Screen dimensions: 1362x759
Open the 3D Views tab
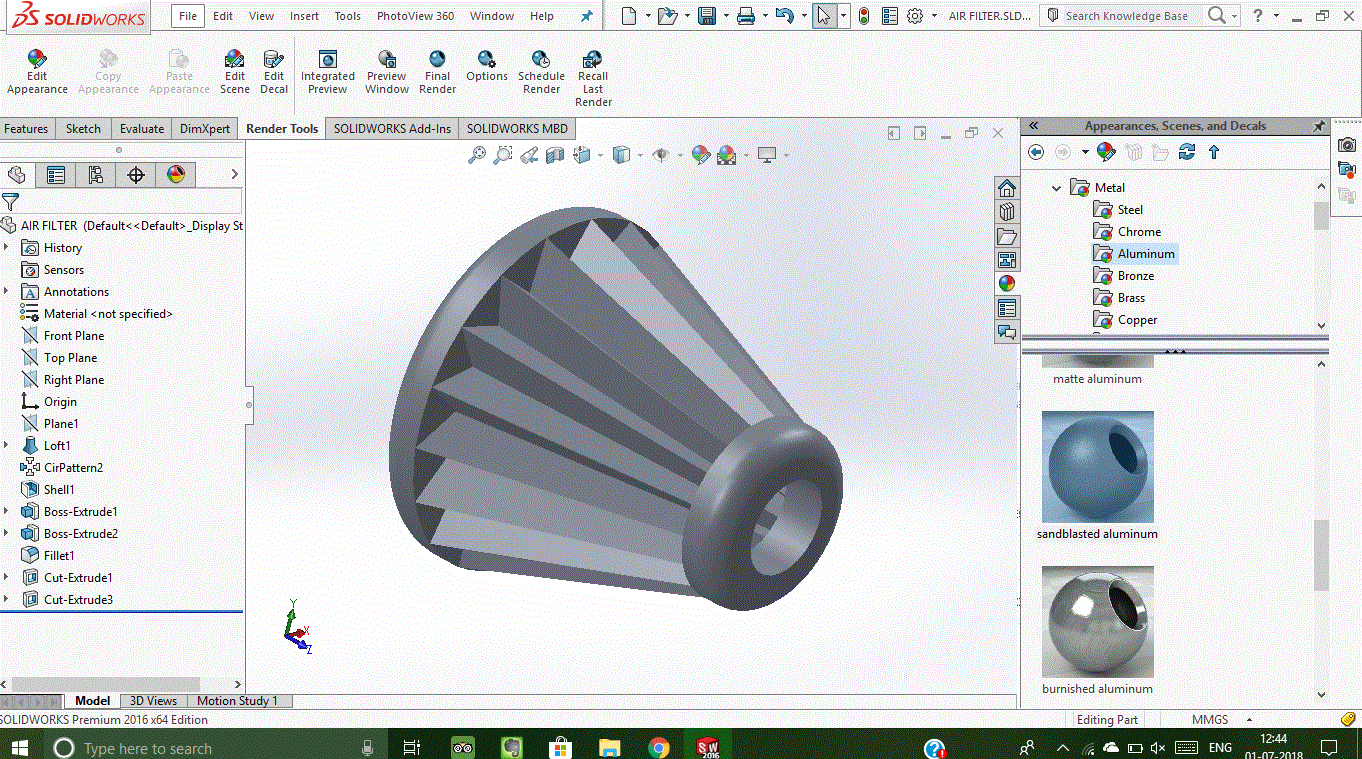pyautogui.click(x=154, y=701)
